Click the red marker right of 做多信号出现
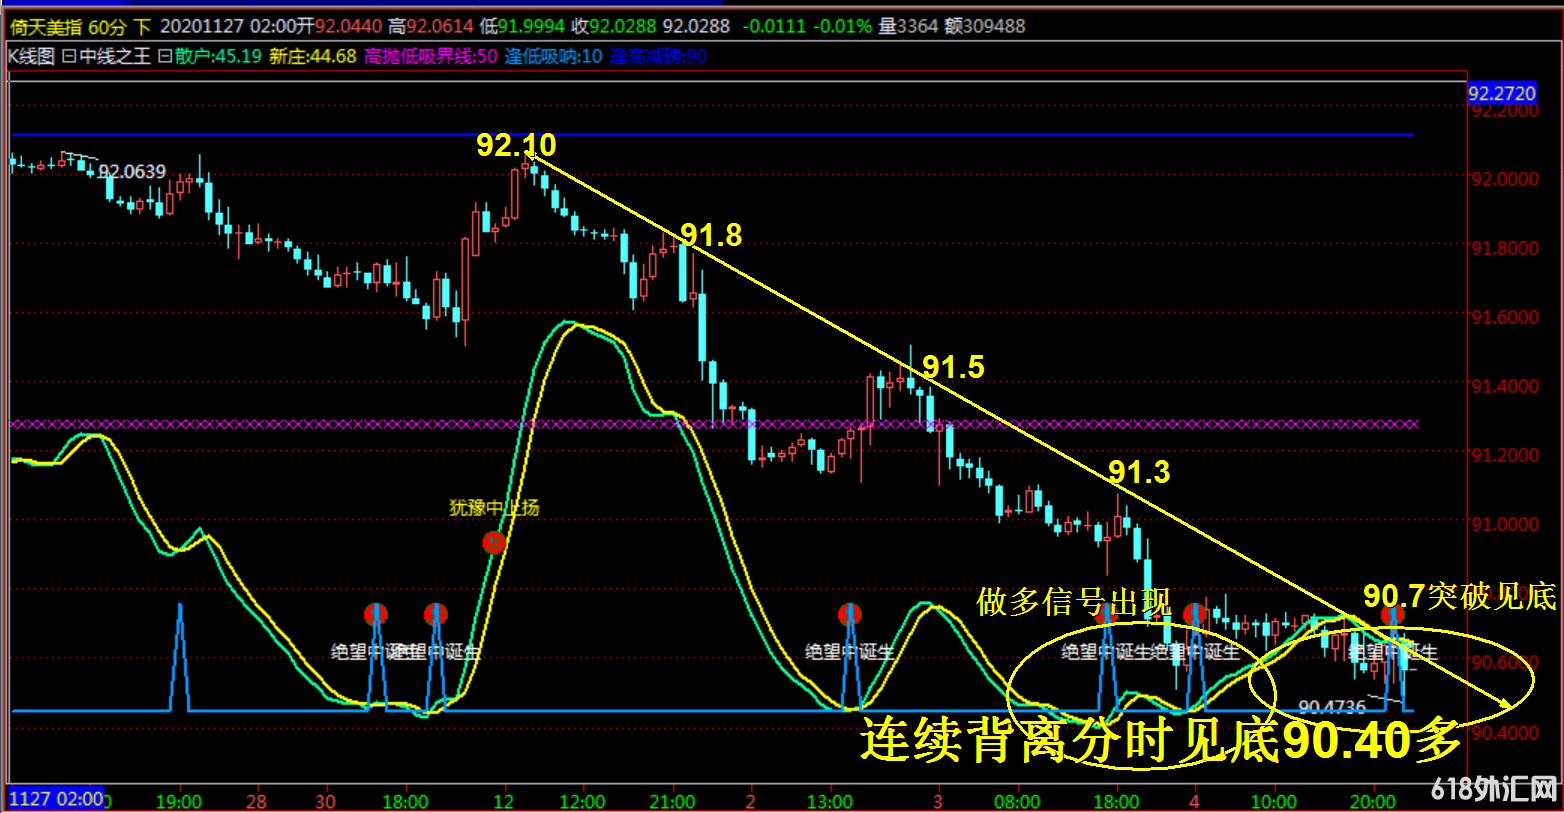 [1193, 614]
